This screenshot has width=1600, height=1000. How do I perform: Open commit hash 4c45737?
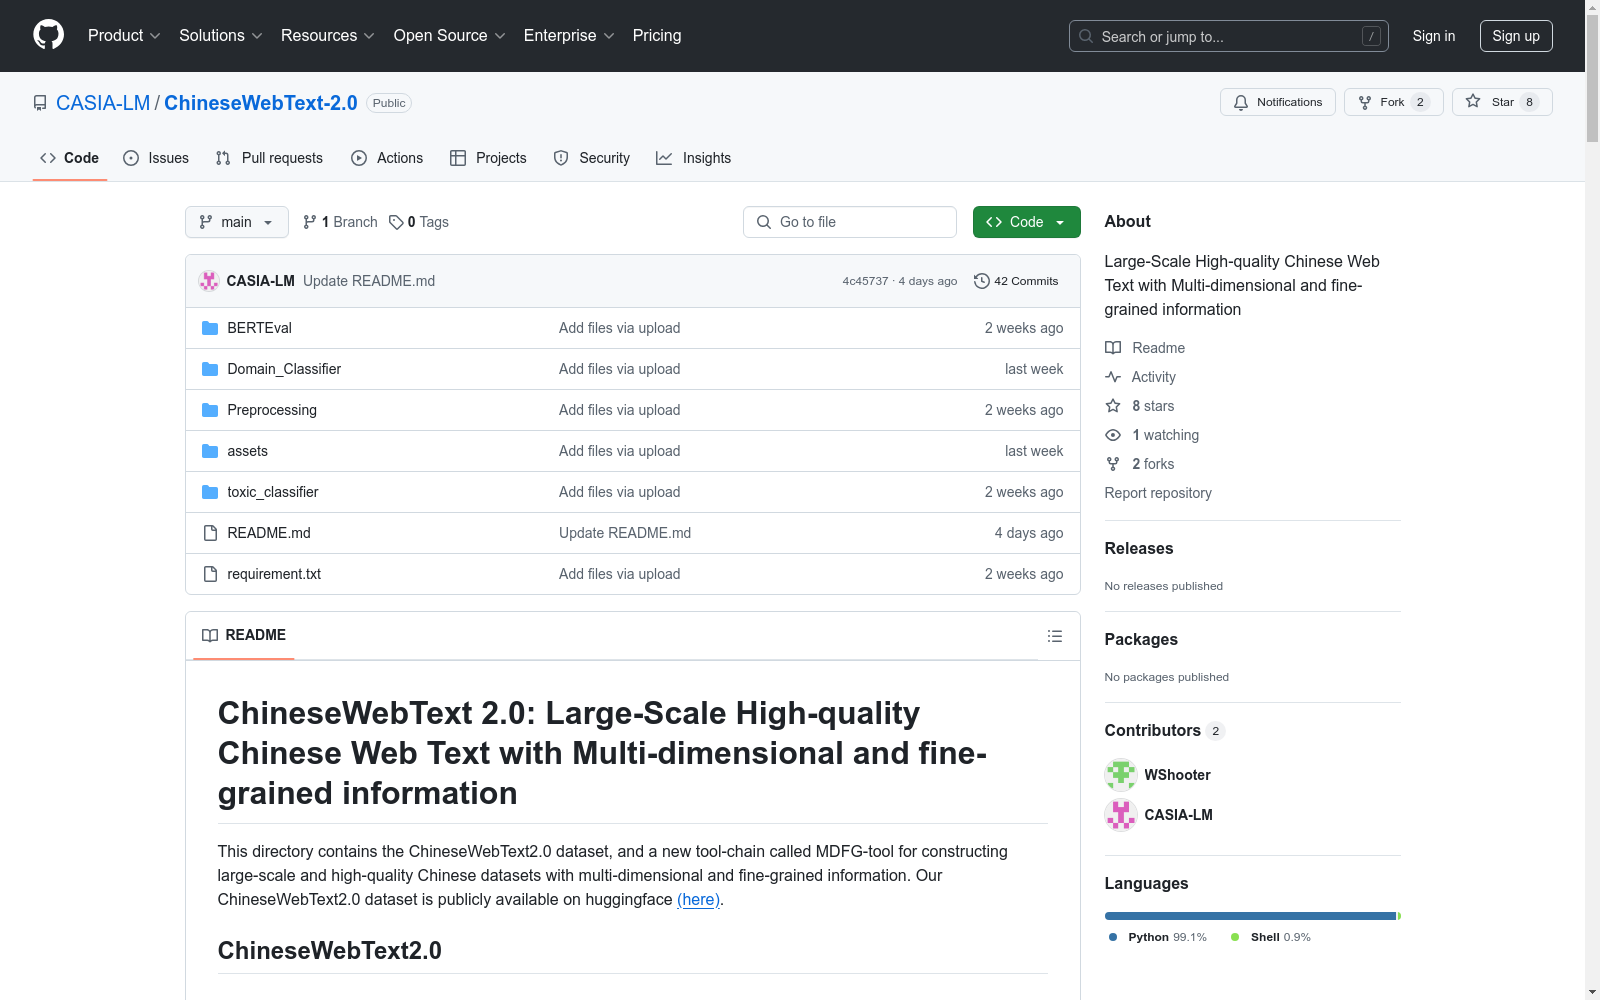pos(865,281)
